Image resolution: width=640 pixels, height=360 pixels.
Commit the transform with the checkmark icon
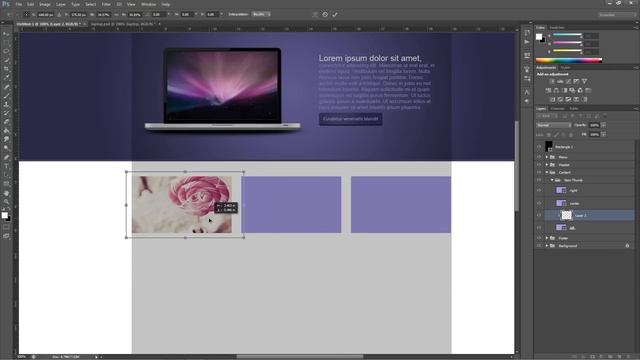[335, 14]
